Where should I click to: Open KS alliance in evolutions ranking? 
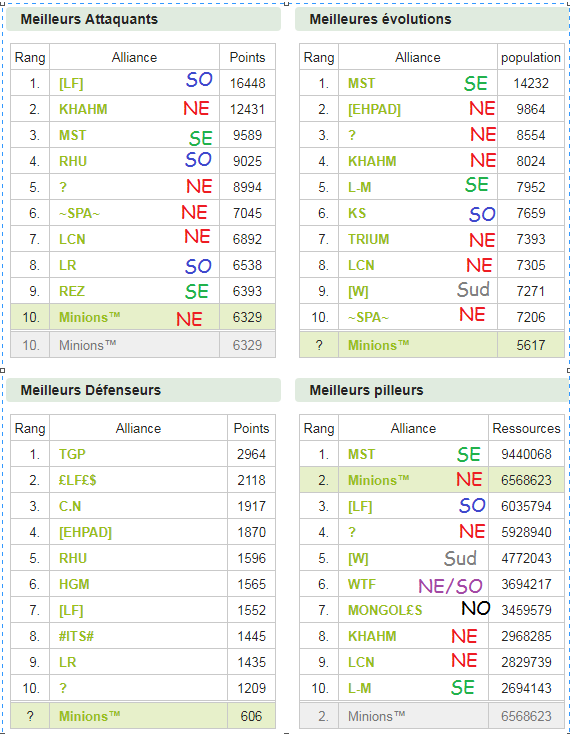[357, 214]
